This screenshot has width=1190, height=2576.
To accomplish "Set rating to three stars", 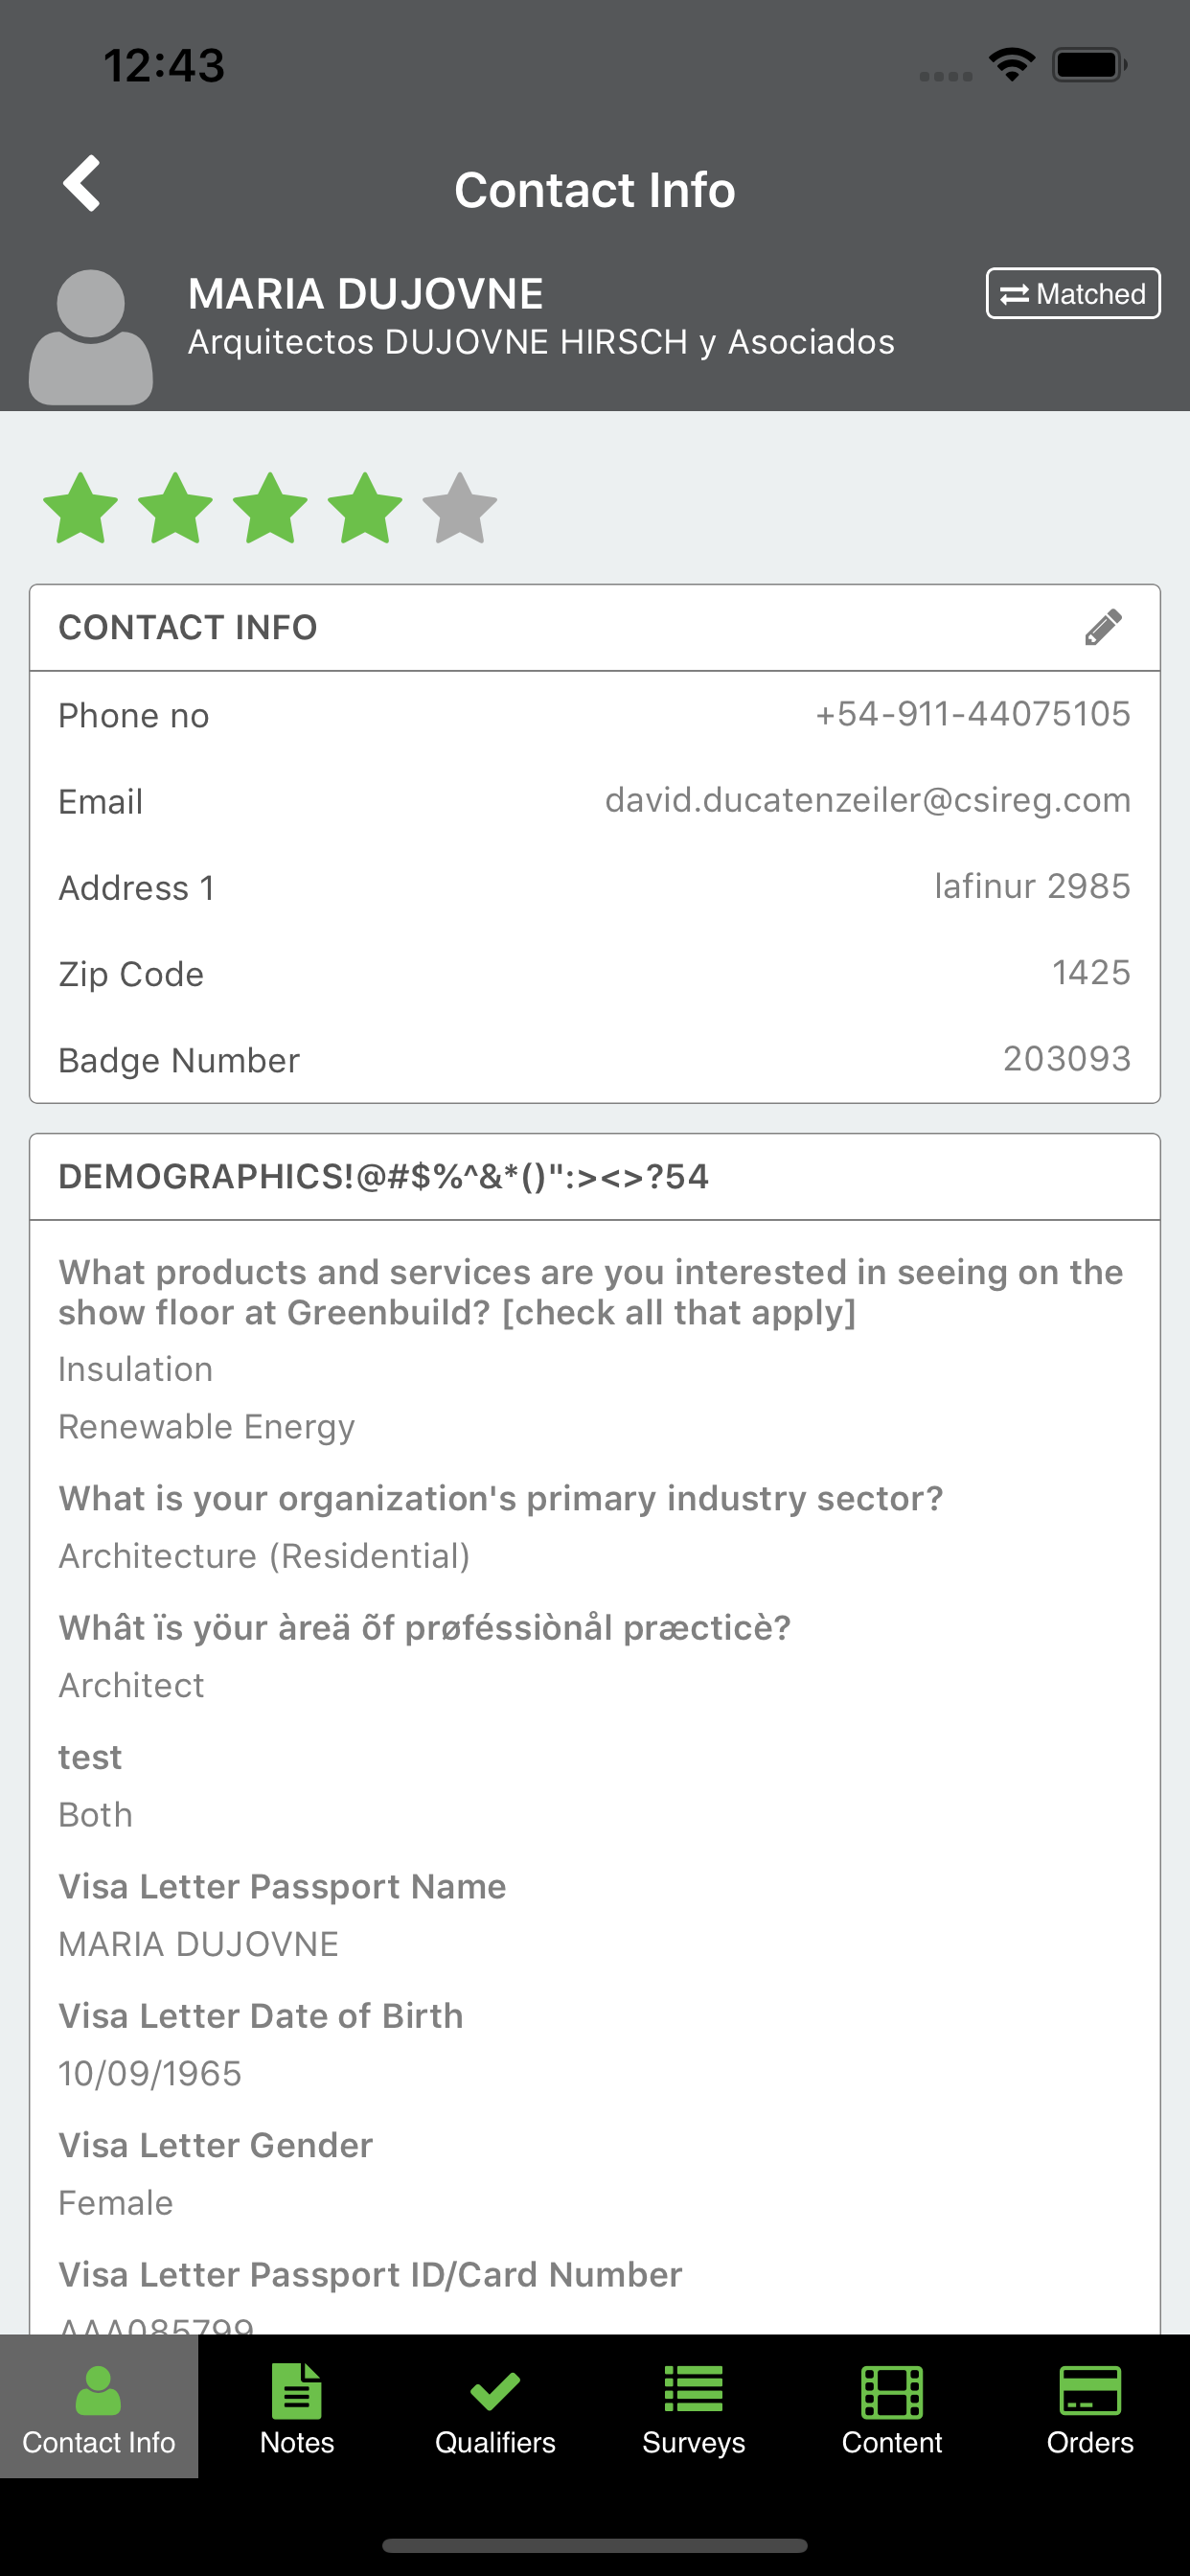I will coord(270,508).
